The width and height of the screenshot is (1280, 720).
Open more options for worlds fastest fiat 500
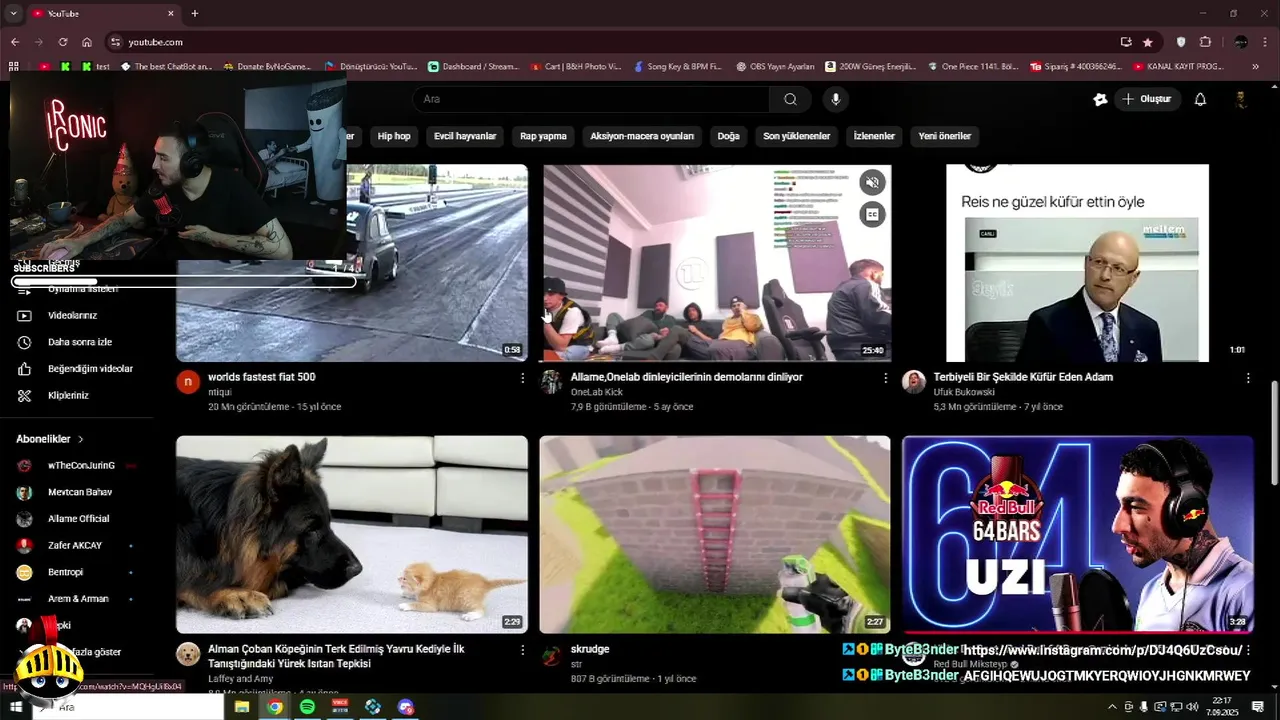pos(522,378)
